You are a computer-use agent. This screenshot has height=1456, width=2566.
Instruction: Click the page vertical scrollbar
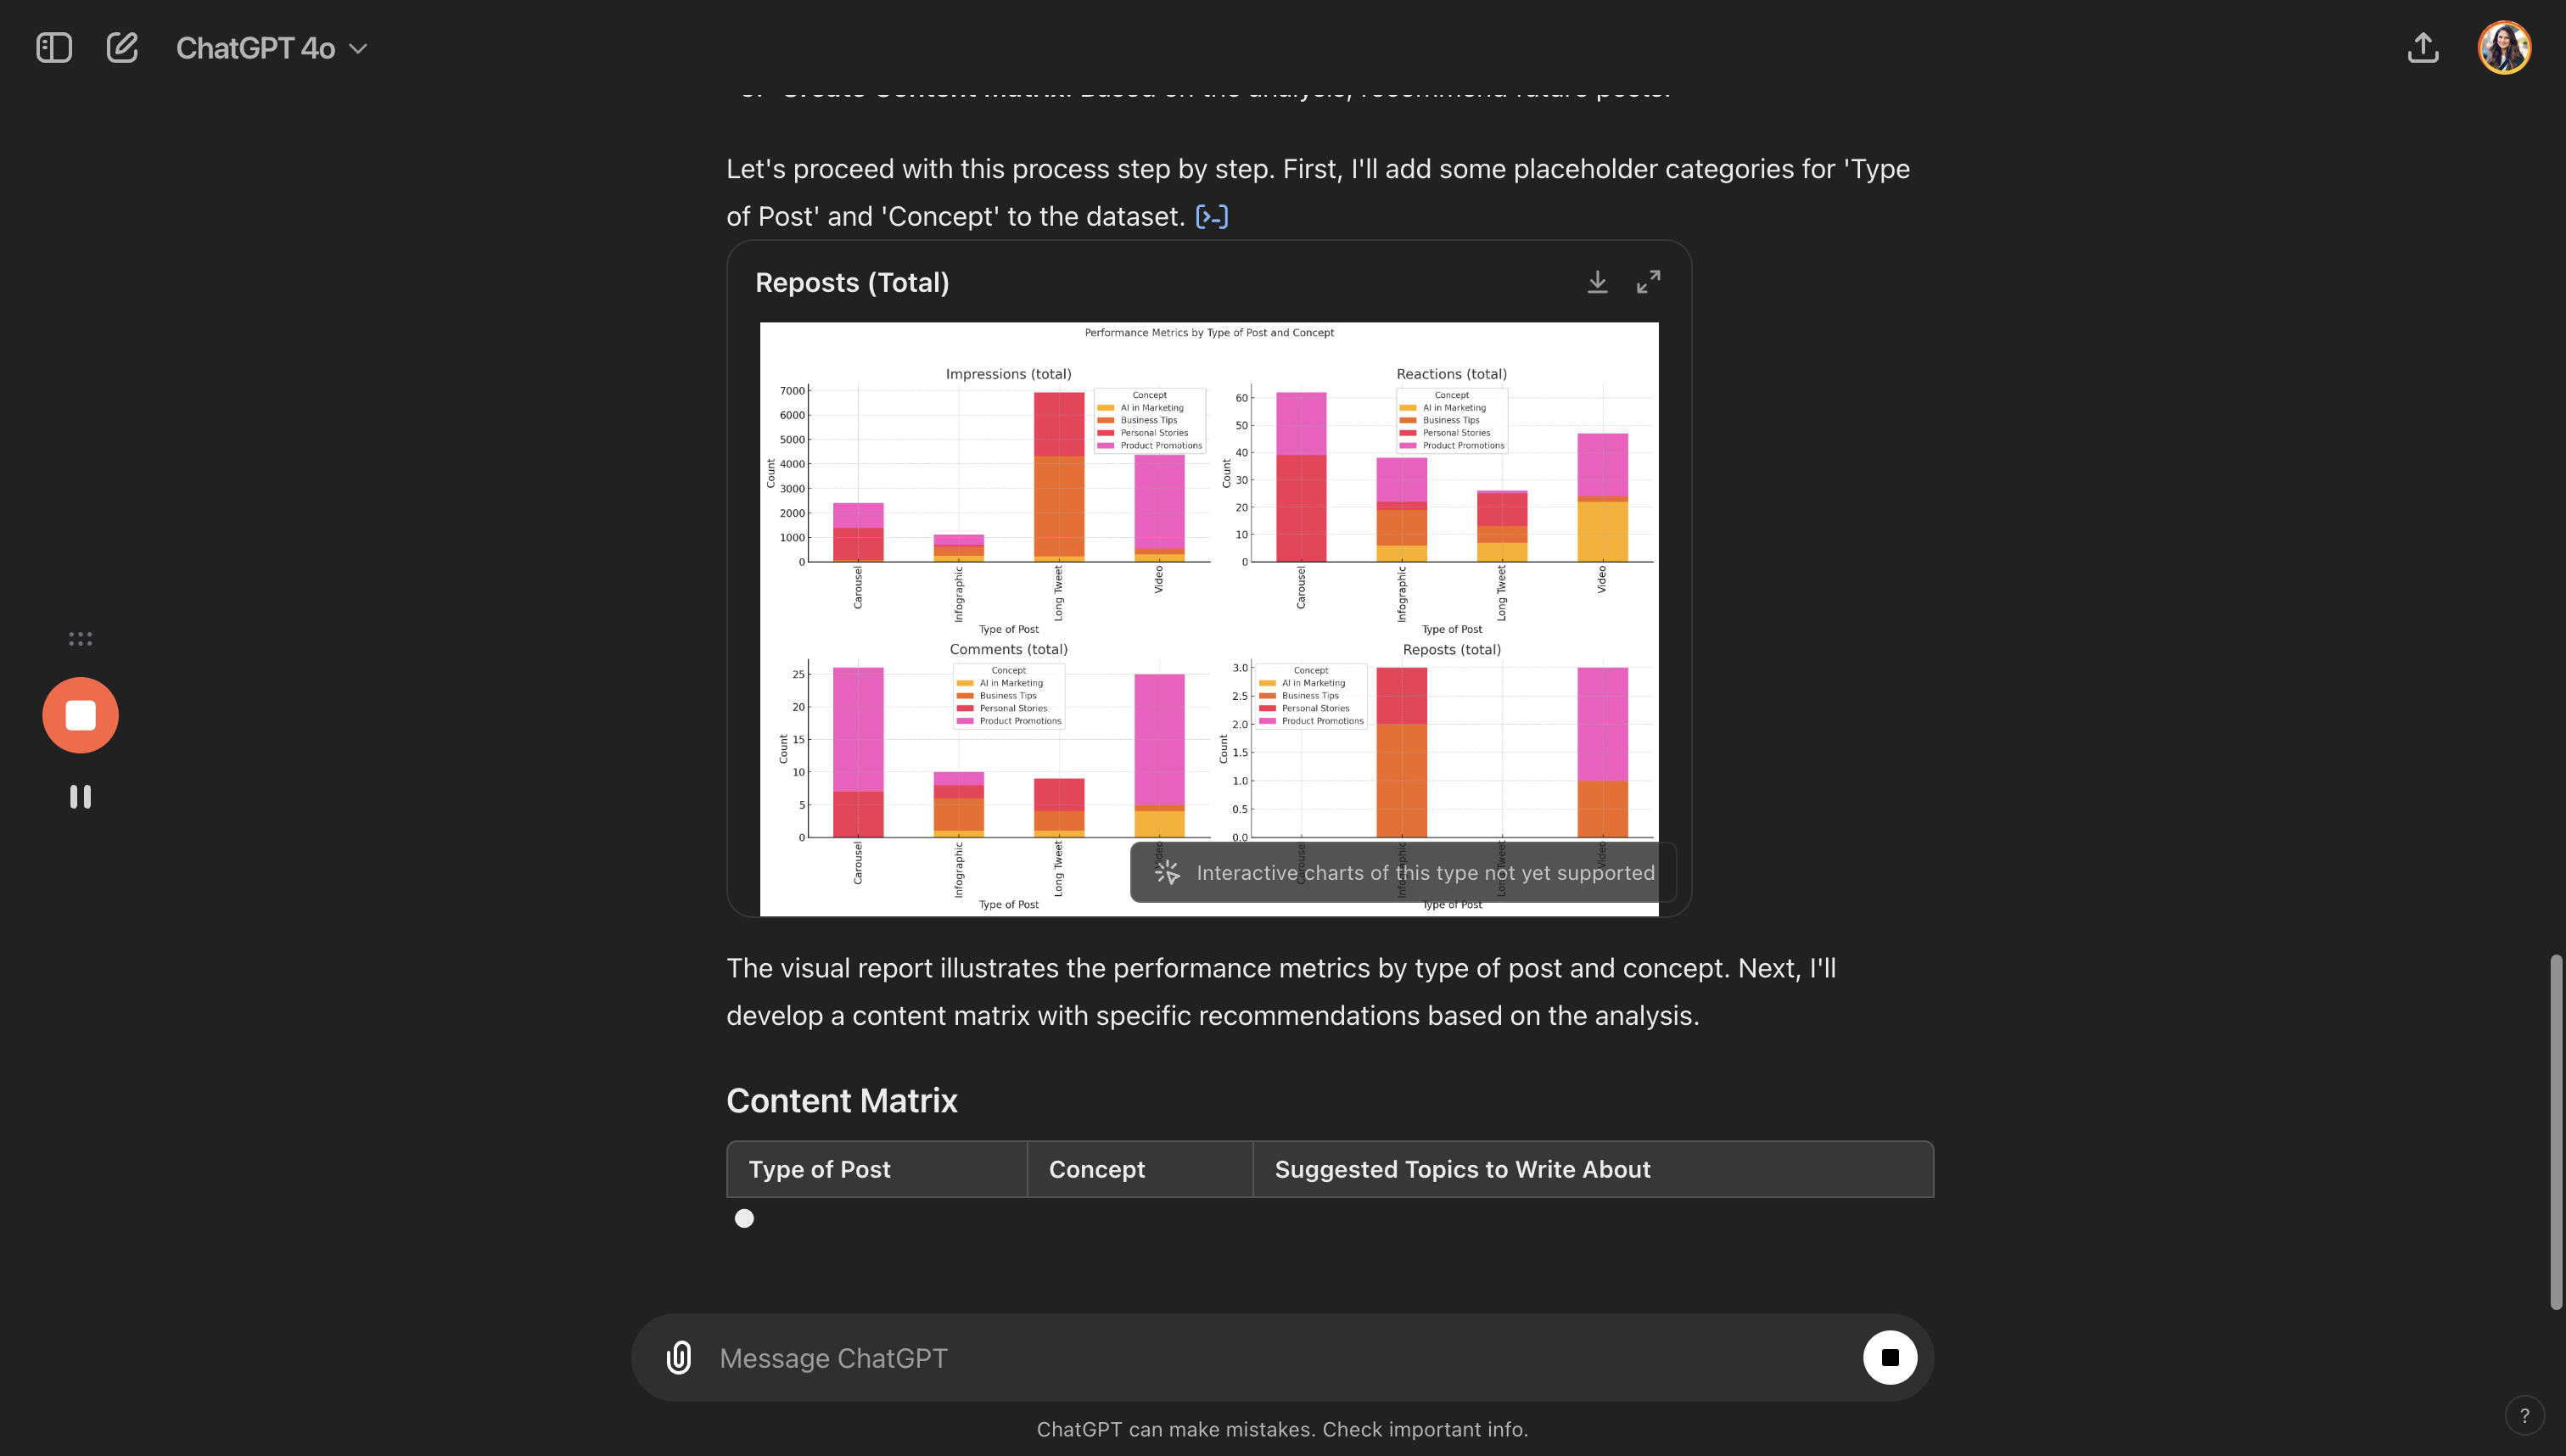[x=2556, y=1130]
